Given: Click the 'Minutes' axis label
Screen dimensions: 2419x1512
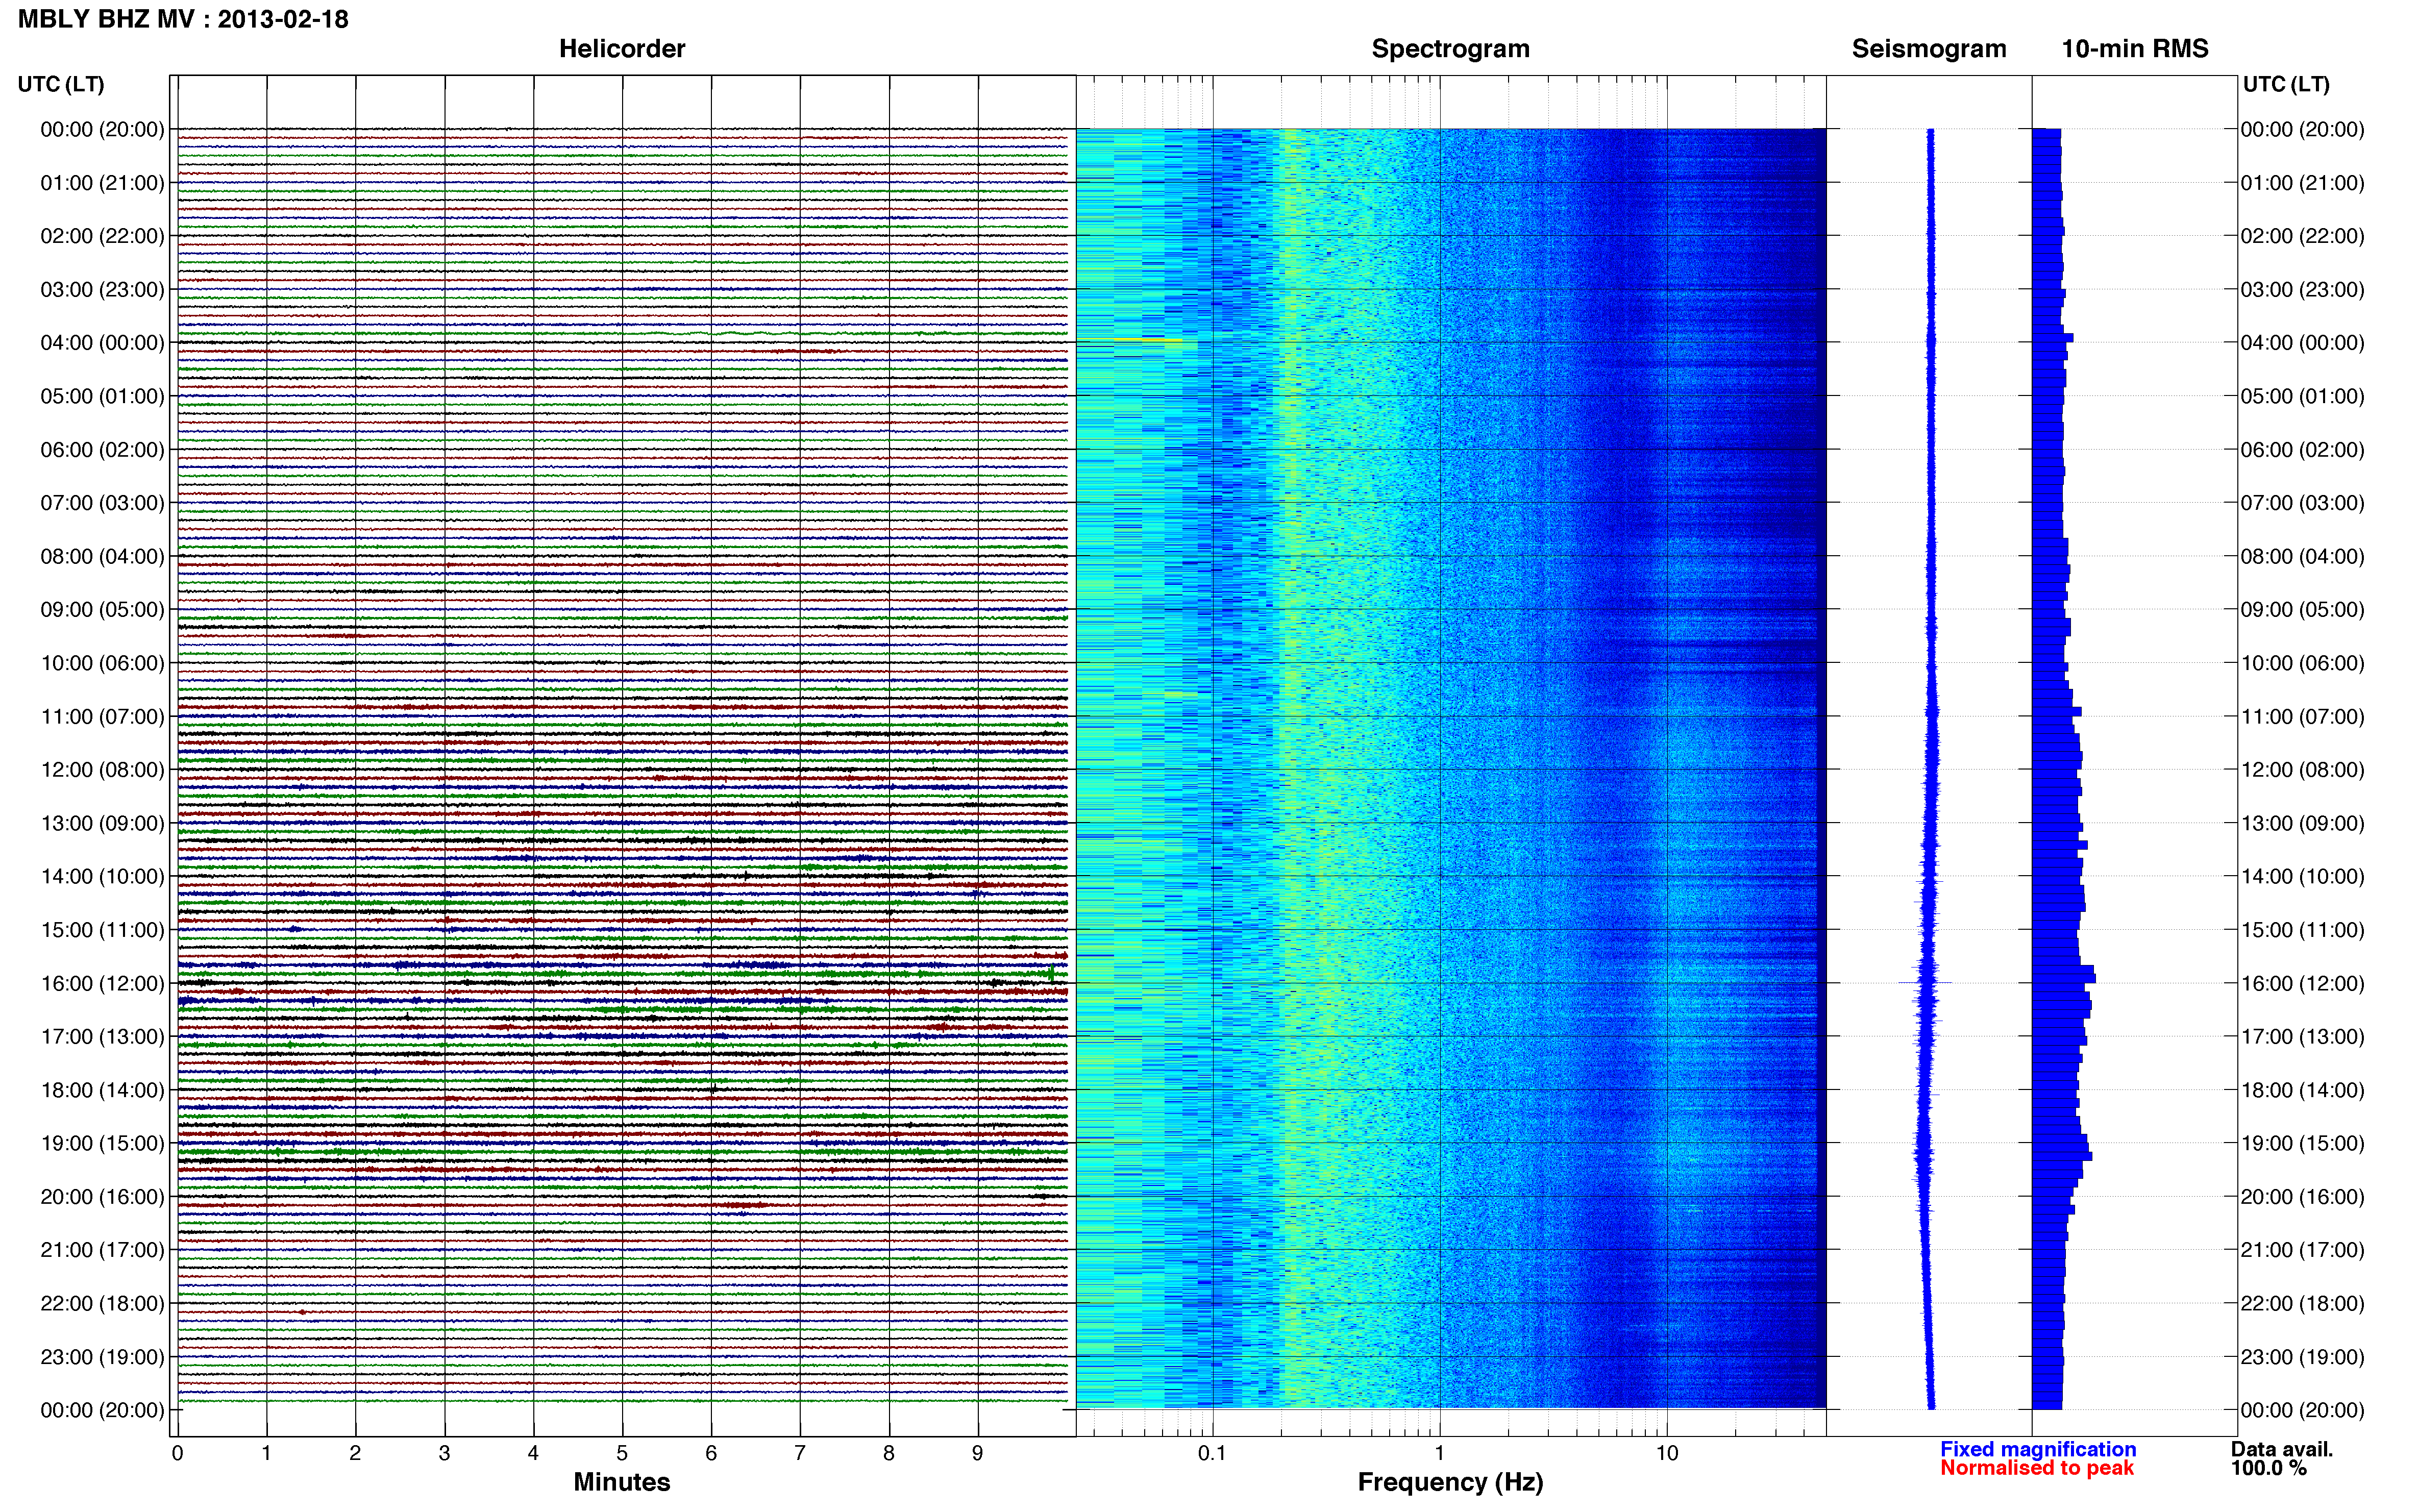Looking at the screenshot, I should coord(622,1482).
